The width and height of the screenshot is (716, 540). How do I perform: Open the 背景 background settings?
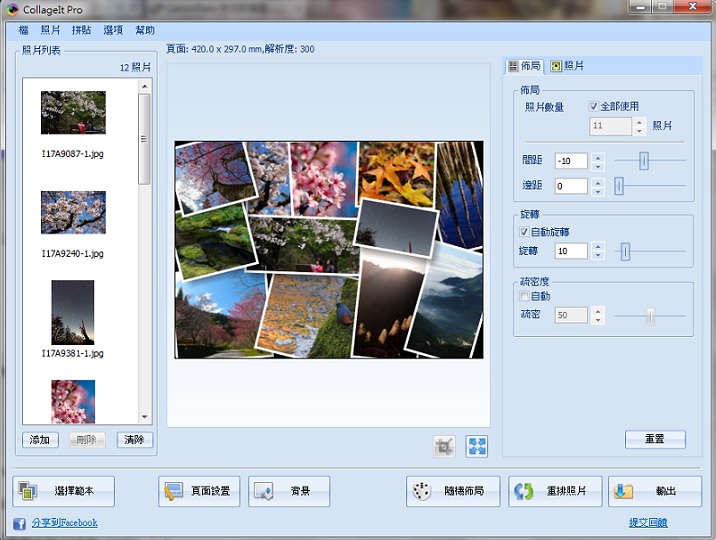point(289,491)
